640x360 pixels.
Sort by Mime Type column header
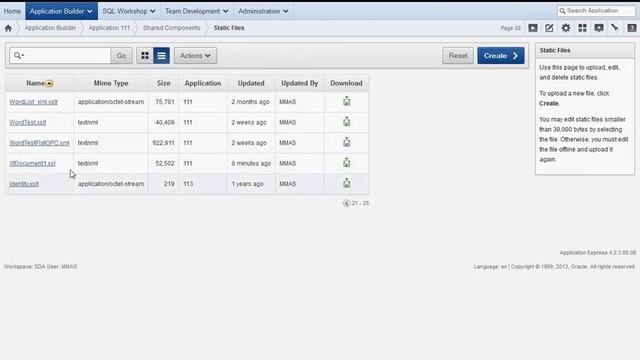point(111,83)
